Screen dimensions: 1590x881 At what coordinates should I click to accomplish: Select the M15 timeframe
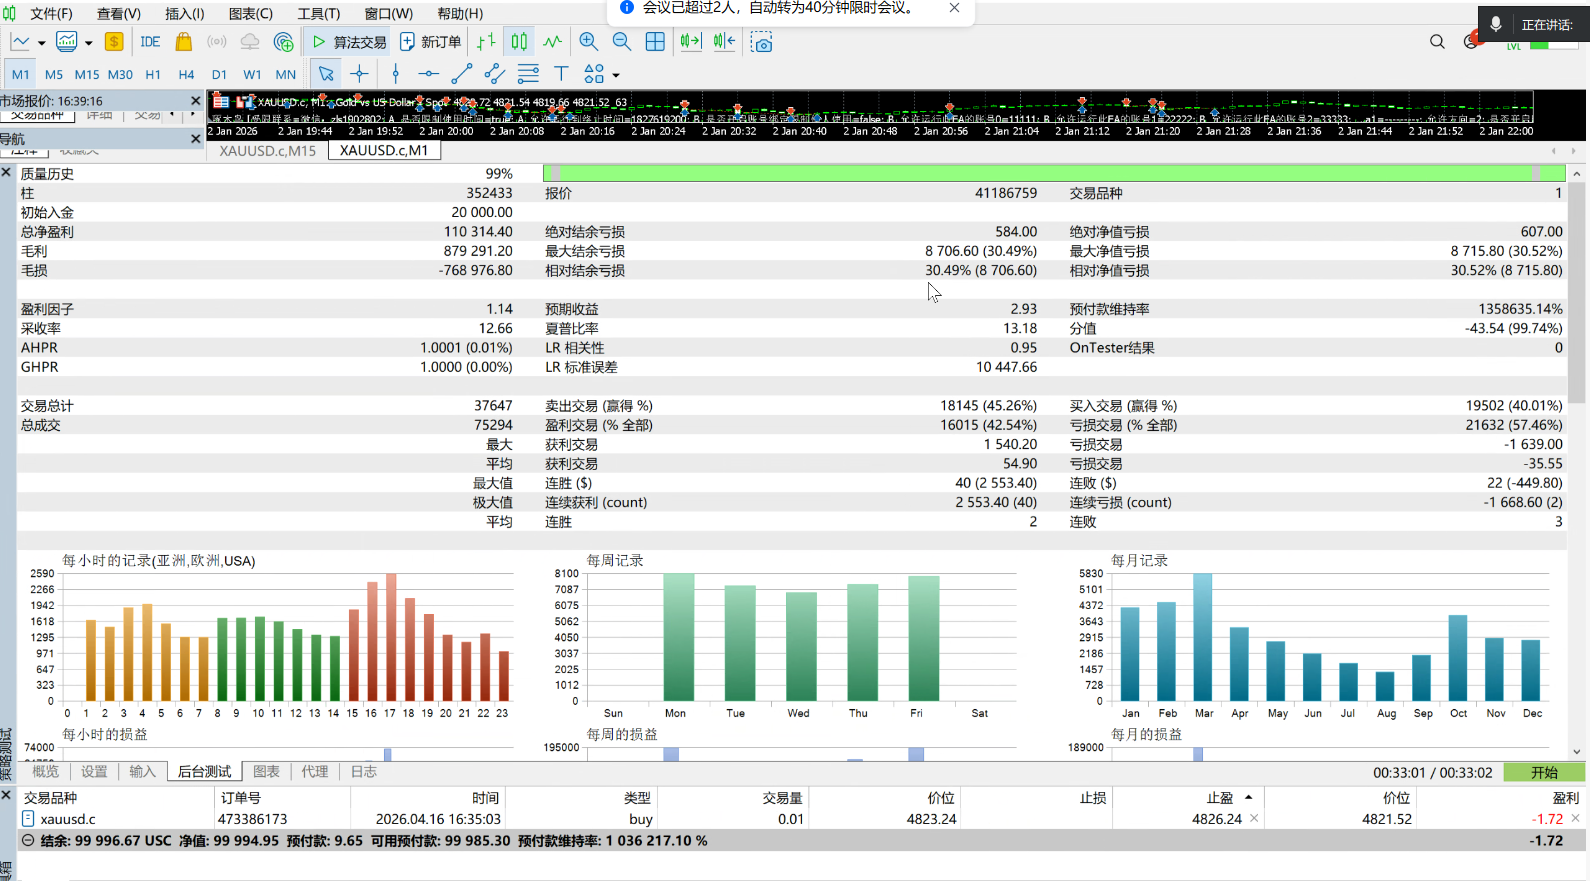tap(87, 74)
